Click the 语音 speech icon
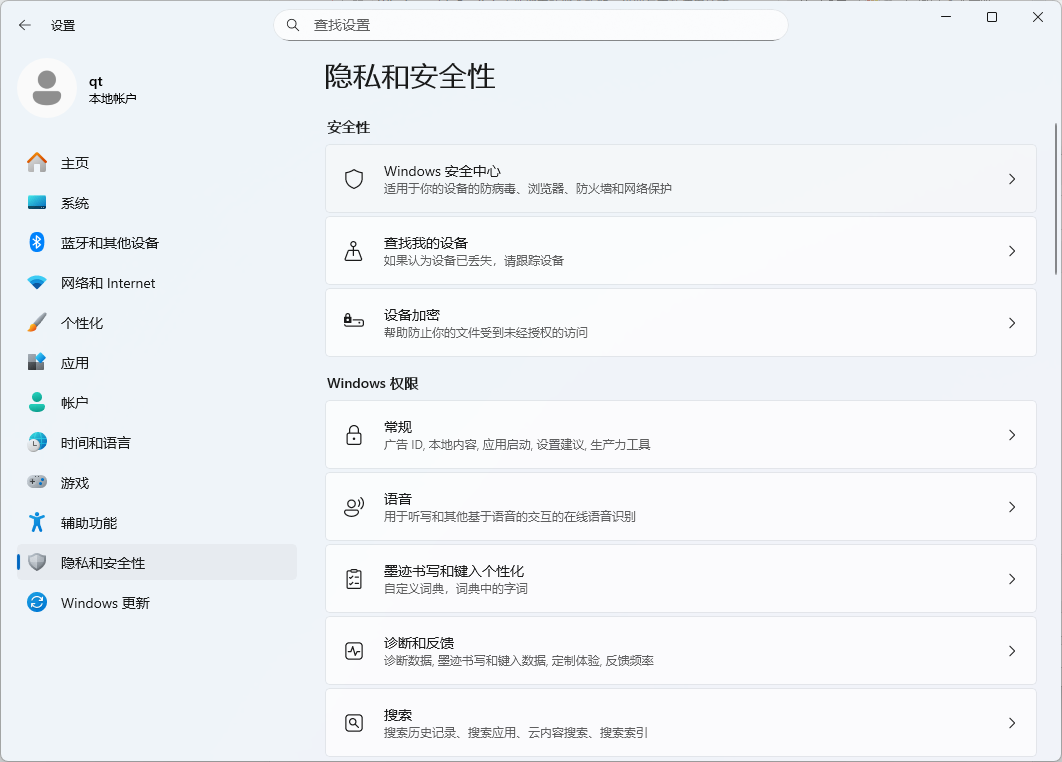Image resolution: width=1062 pixels, height=762 pixels. tap(353, 507)
